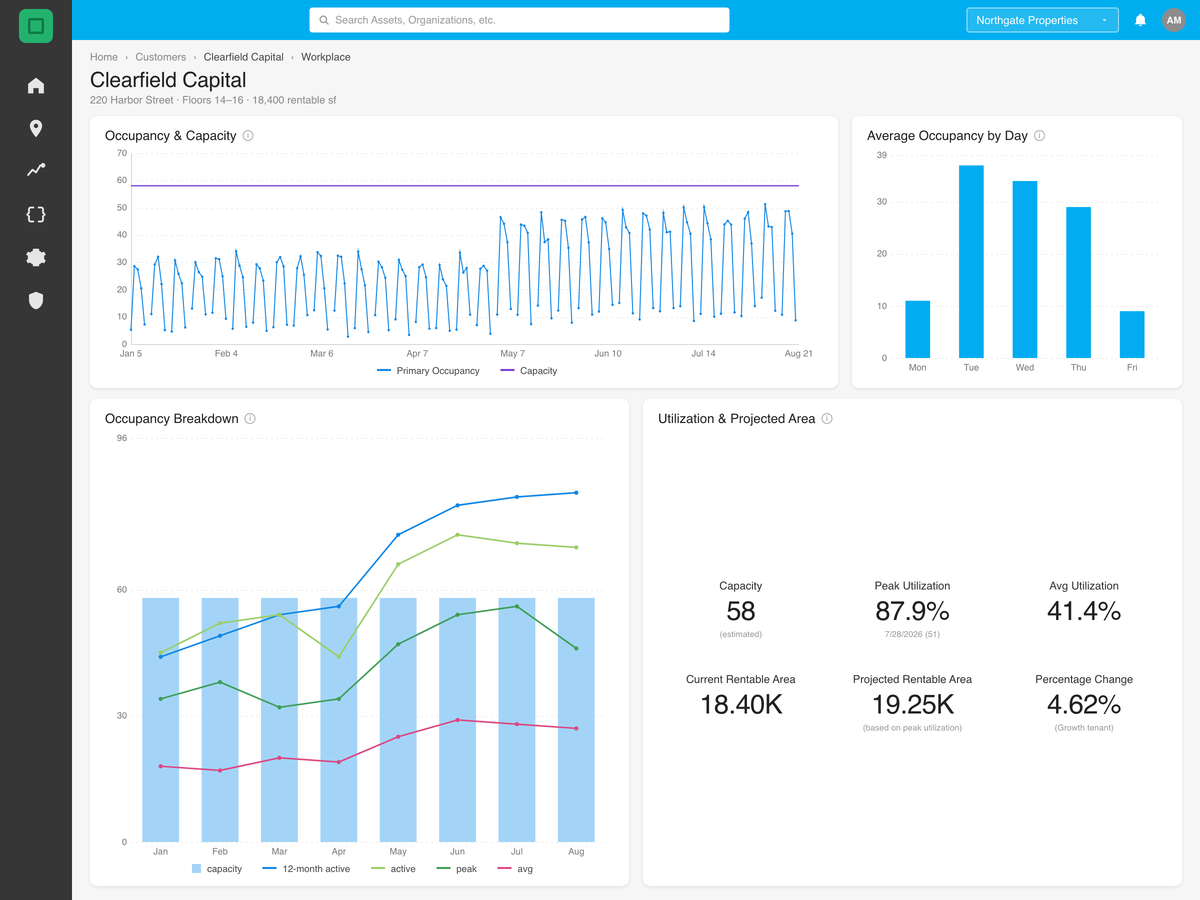Click the (Growth tenant) label
Image resolution: width=1200 pixels, height=900 pixels.
click(1084, 728)
